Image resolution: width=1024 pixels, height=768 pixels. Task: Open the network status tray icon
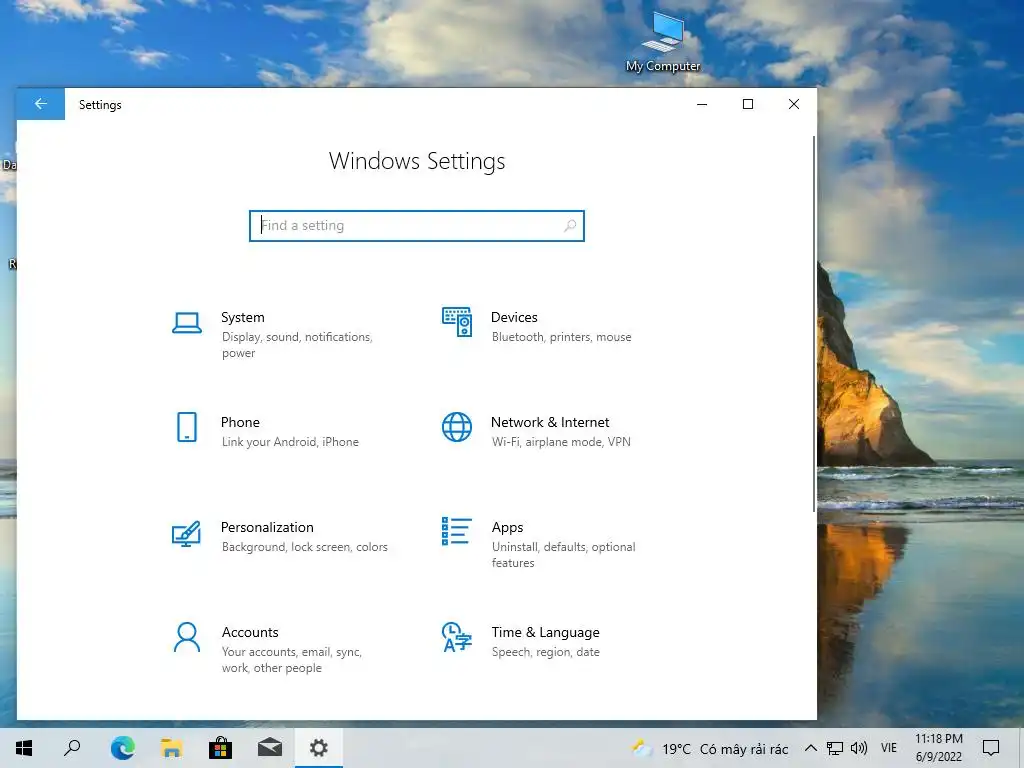(x=835, y=748)
